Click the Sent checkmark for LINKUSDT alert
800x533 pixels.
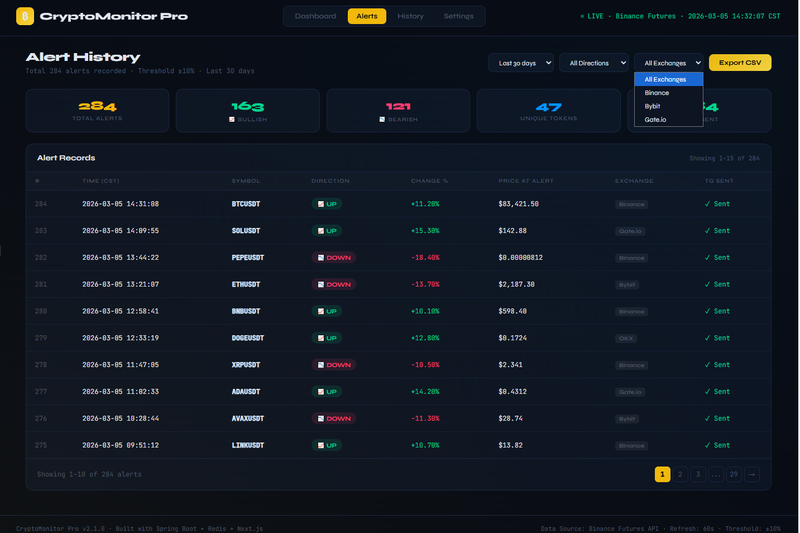(707, 445)
